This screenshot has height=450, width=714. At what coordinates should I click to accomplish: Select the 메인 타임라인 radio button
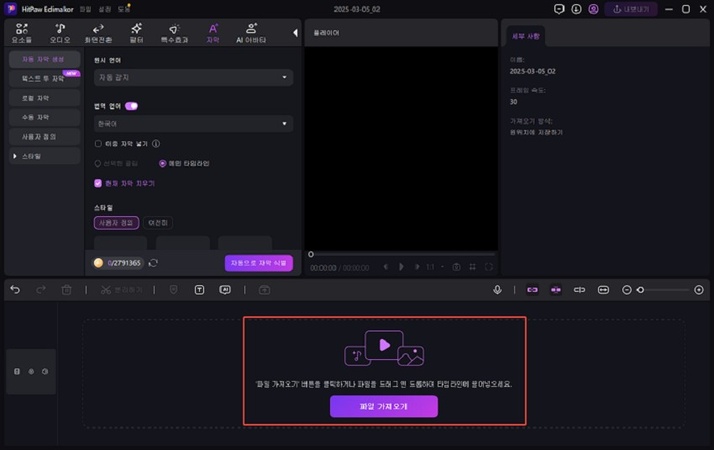pyautogui.click(x=163, y=163)
